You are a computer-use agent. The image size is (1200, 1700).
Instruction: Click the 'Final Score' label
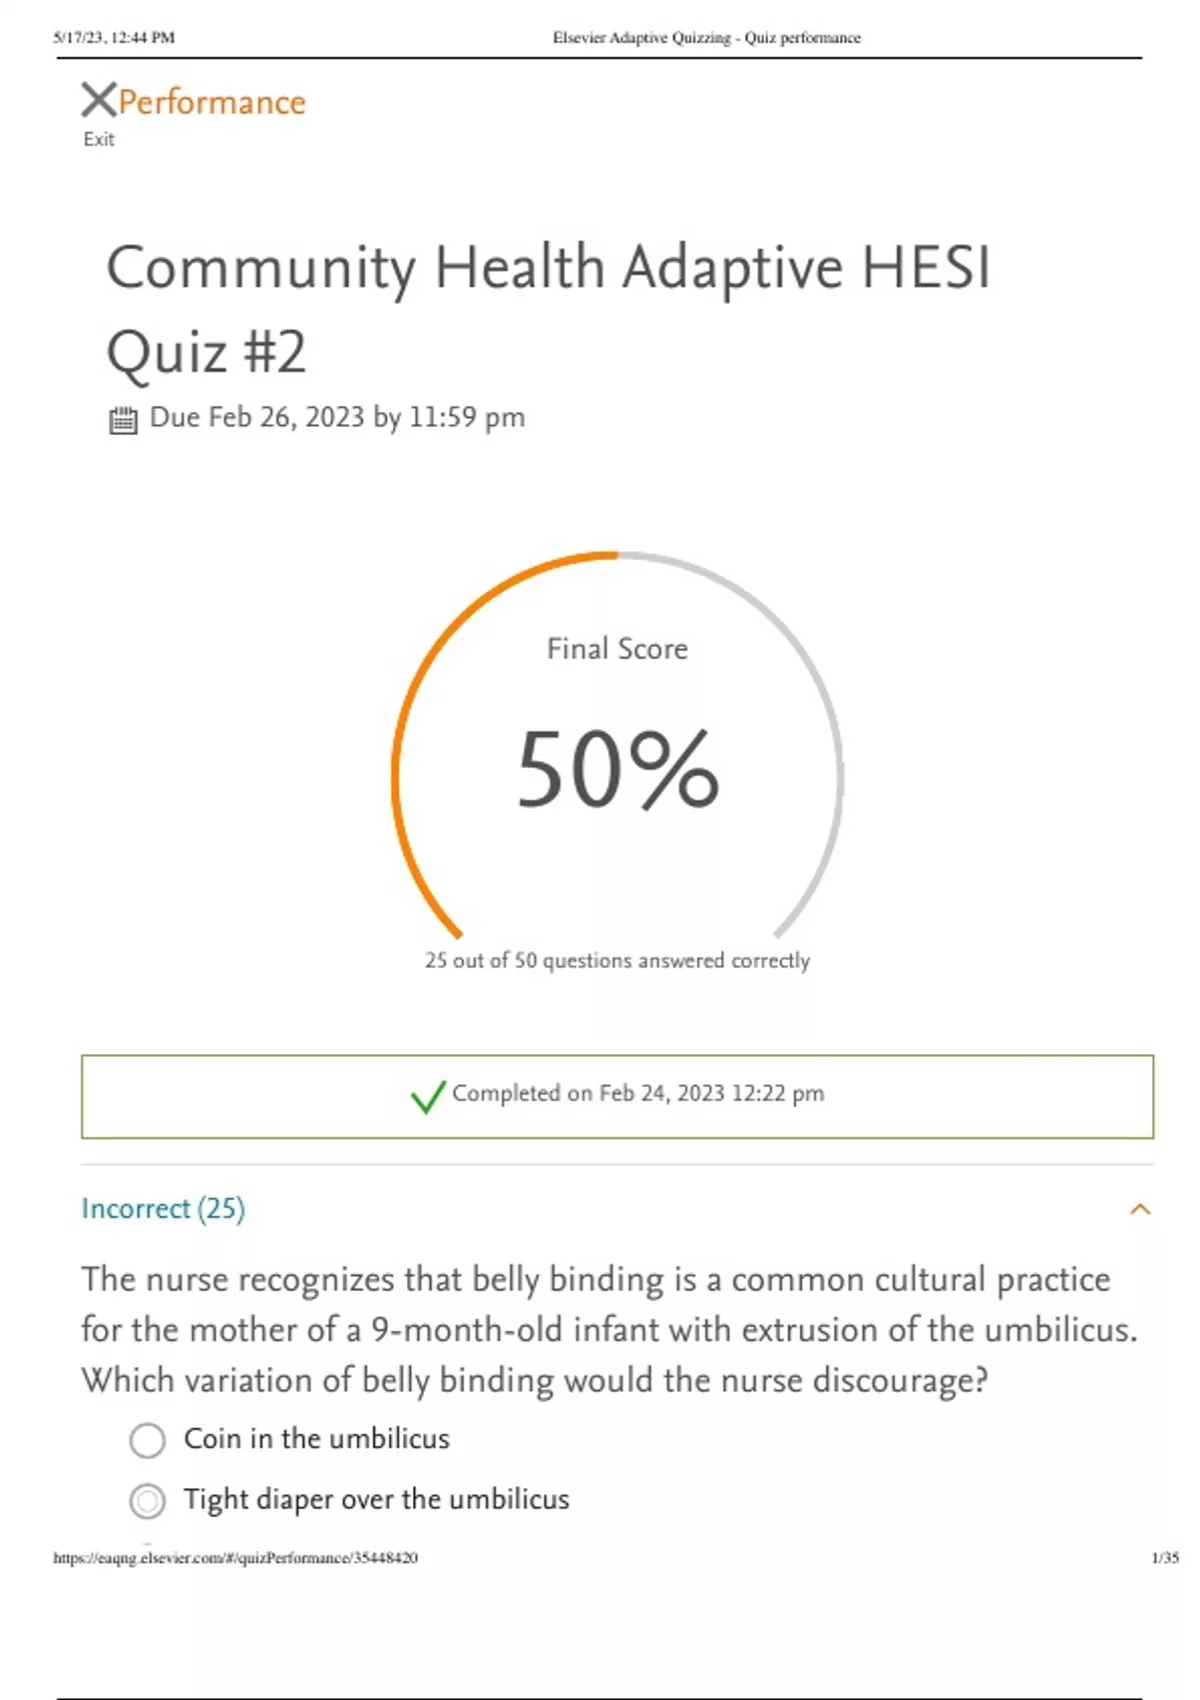[x=617, y=649]
